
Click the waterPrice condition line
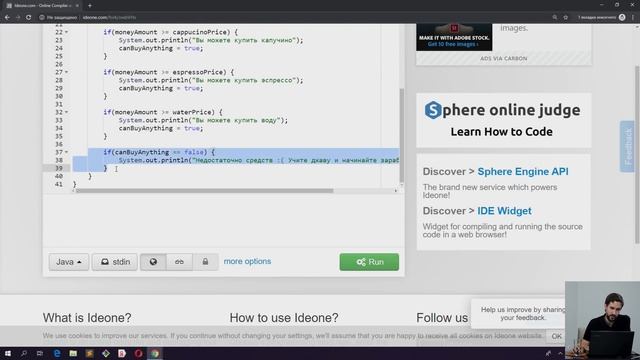(163, 112)
